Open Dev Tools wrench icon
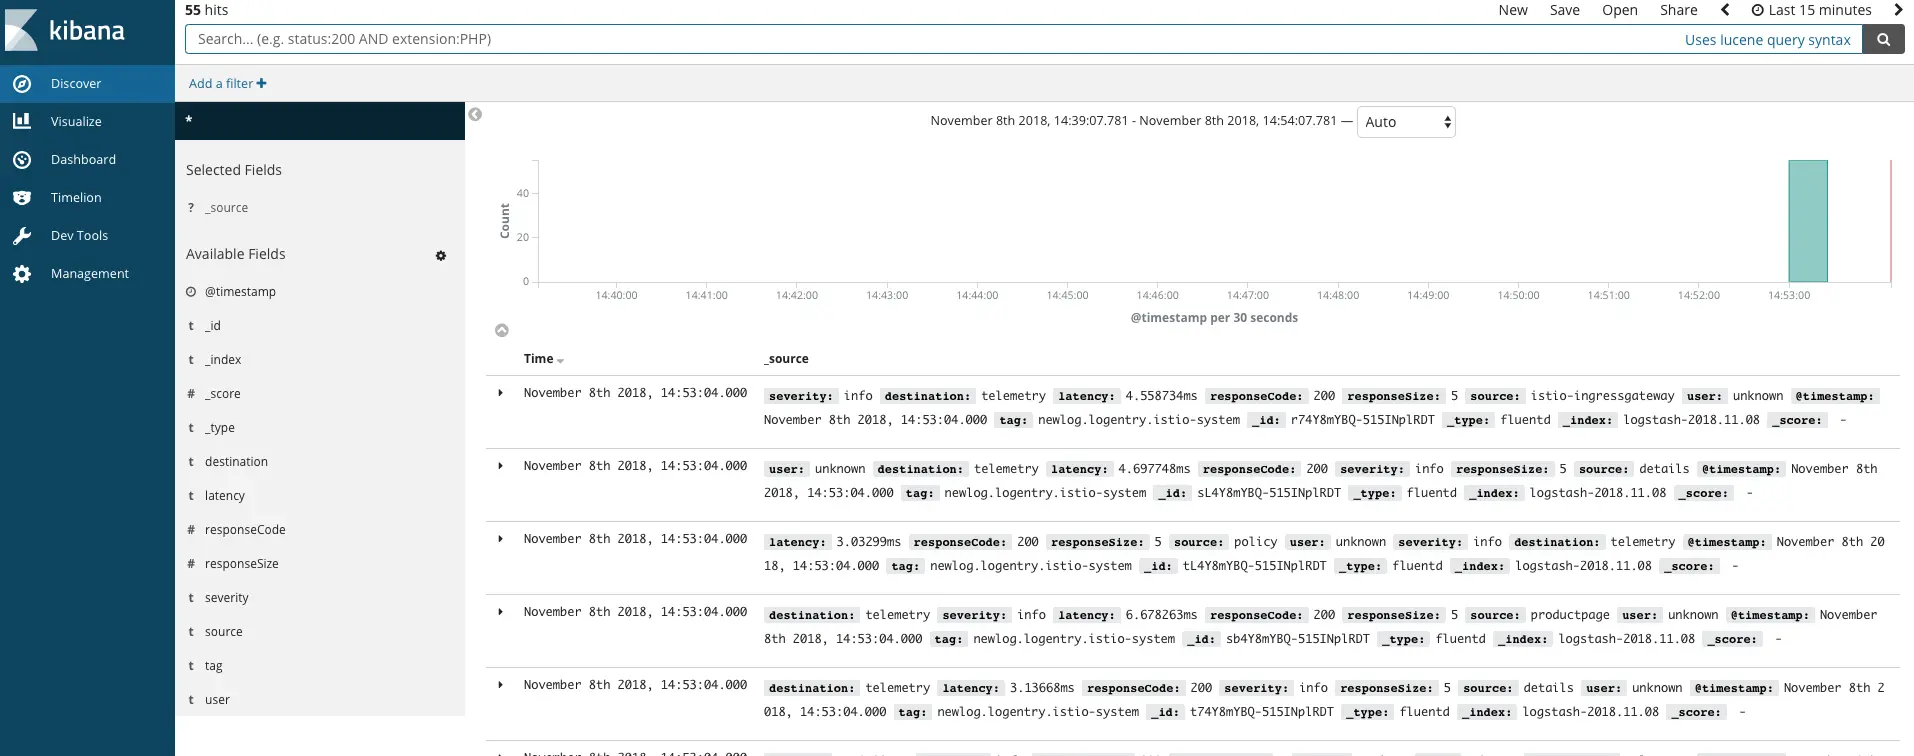This screenshot has height=756, width=1914. point(22,236)
